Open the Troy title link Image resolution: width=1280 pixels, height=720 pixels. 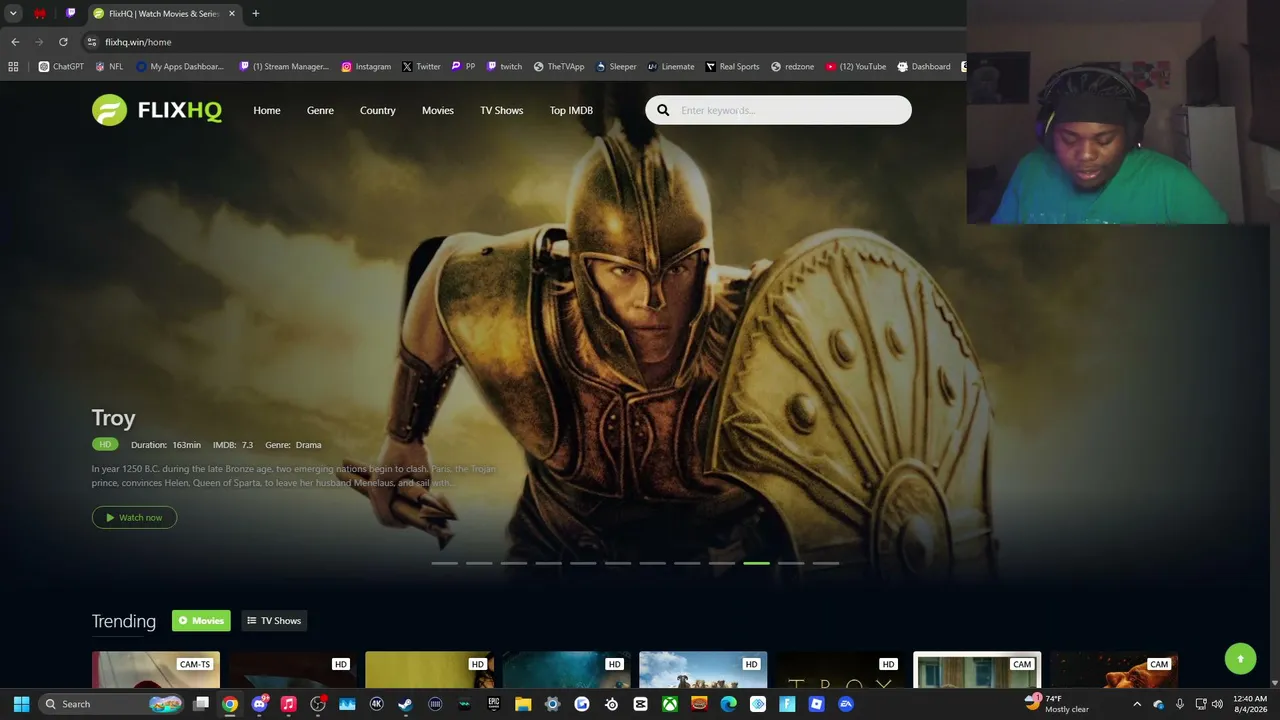coord(113,418)
